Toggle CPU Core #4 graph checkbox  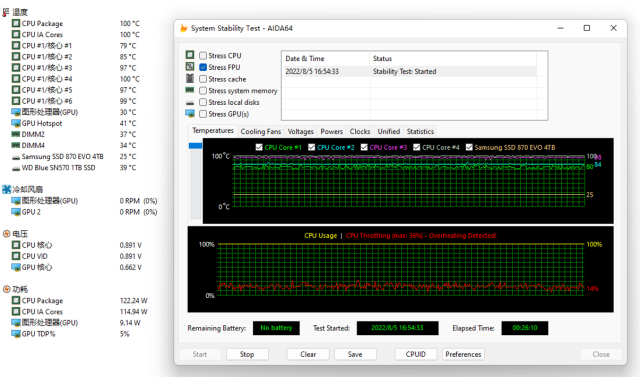pyautogui.click(x=416, y=147)
